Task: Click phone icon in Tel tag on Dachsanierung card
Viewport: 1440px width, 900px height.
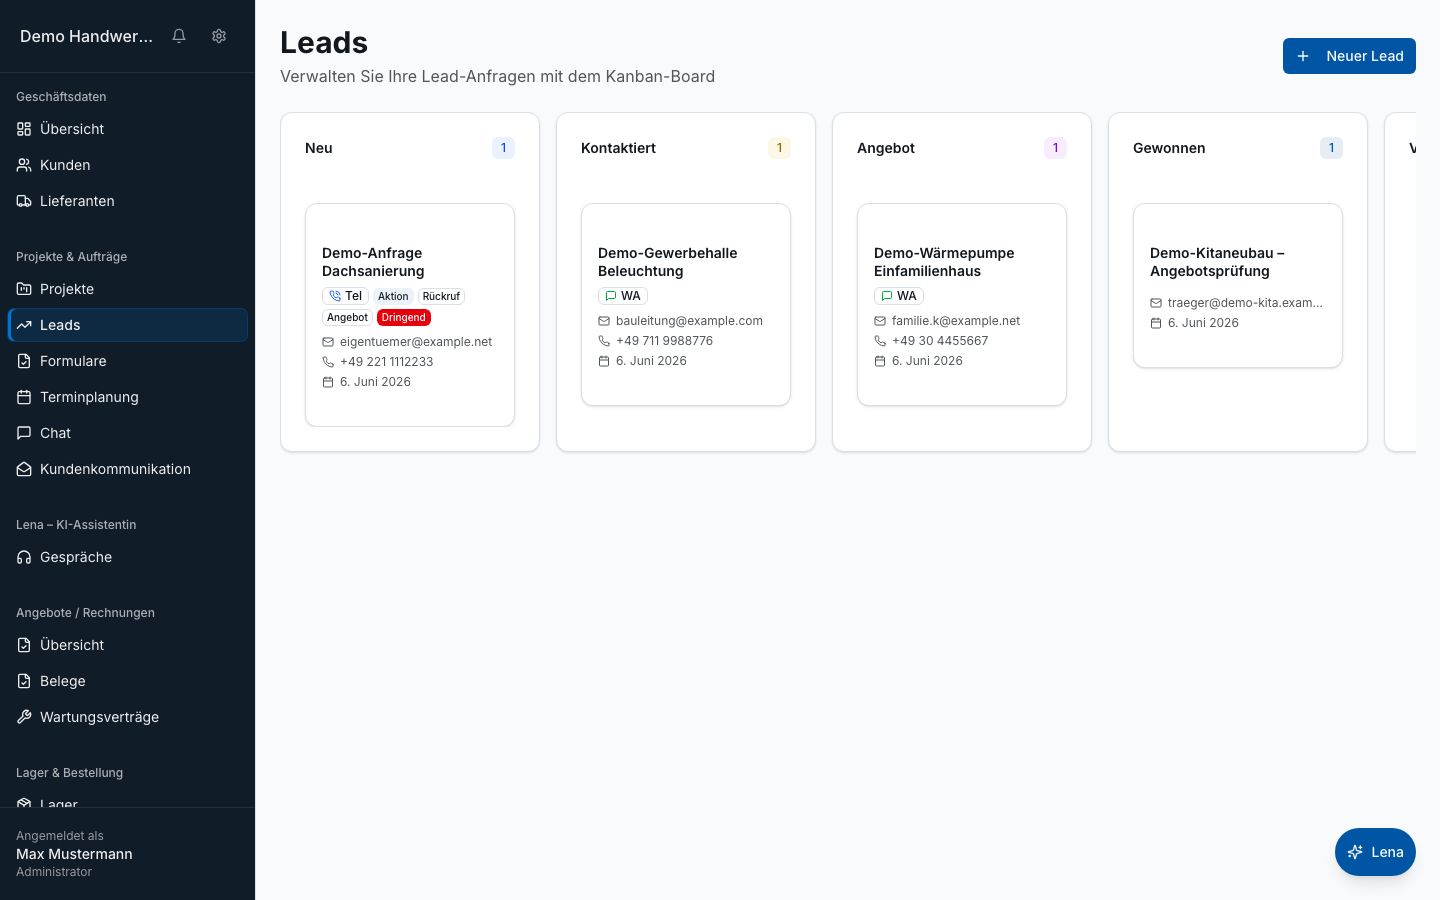Action: (335, 296)
